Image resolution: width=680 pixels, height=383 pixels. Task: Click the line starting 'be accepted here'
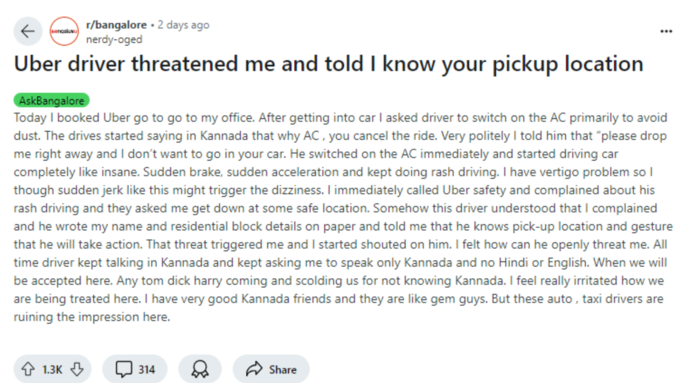tap(339, 281)
